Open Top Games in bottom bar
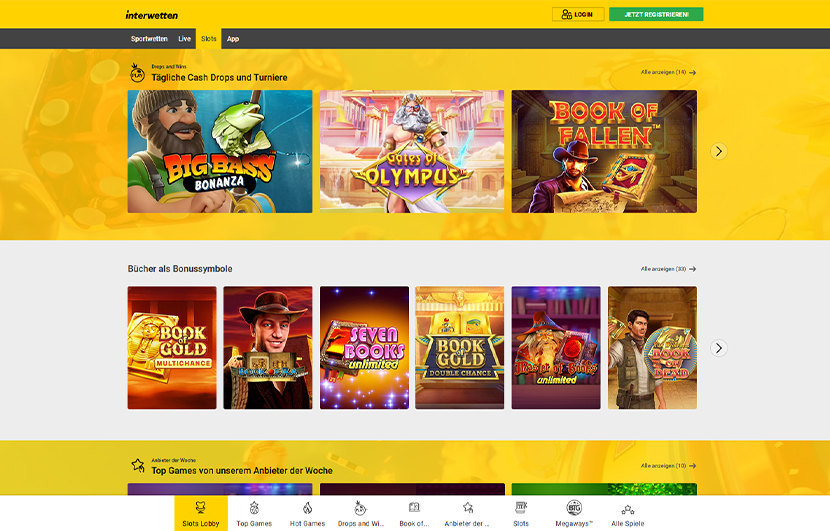 [254, 513]
